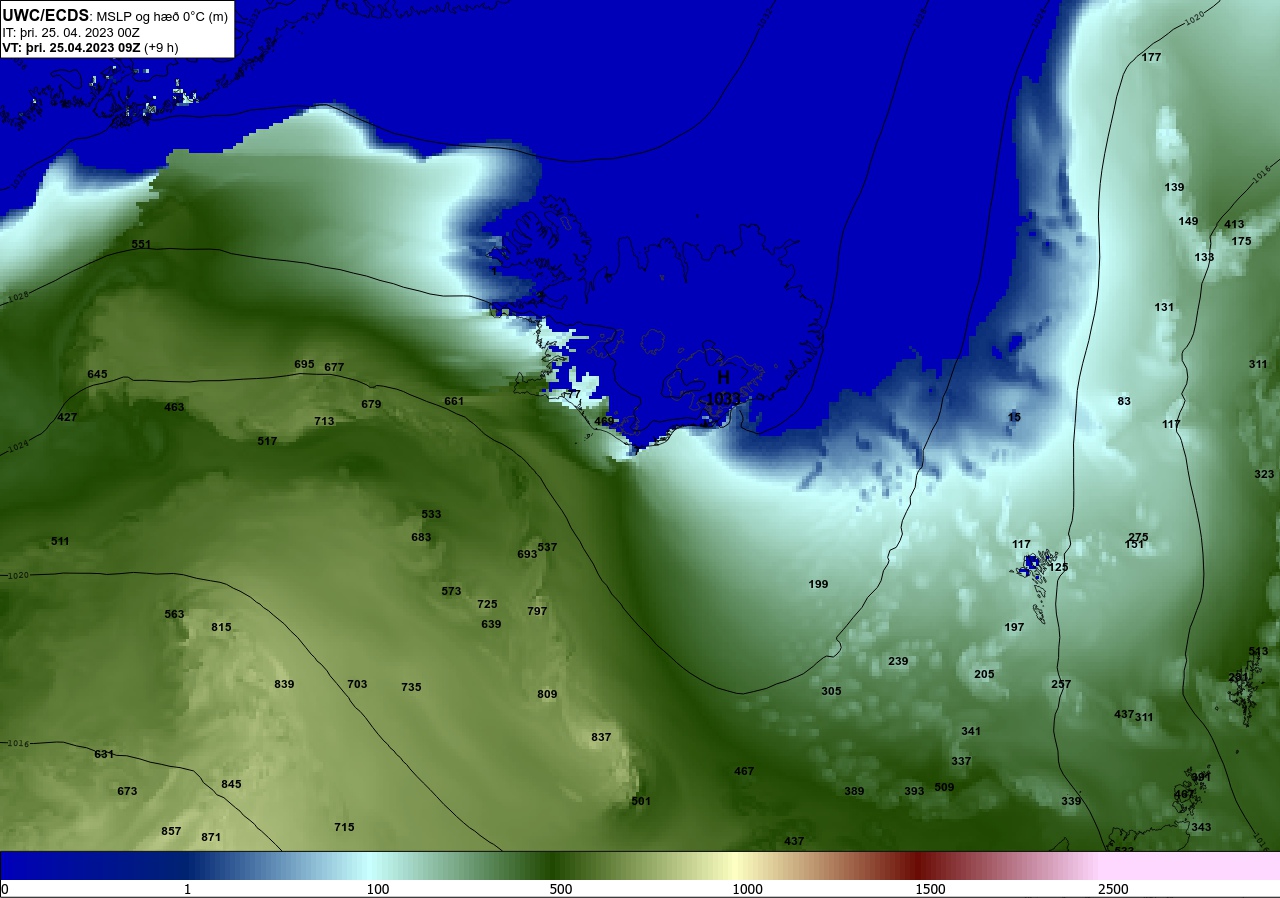Viewport: 1280px width, 898px height.
Task: Click the freezing level value 463
Action: [x=174, y=407]
